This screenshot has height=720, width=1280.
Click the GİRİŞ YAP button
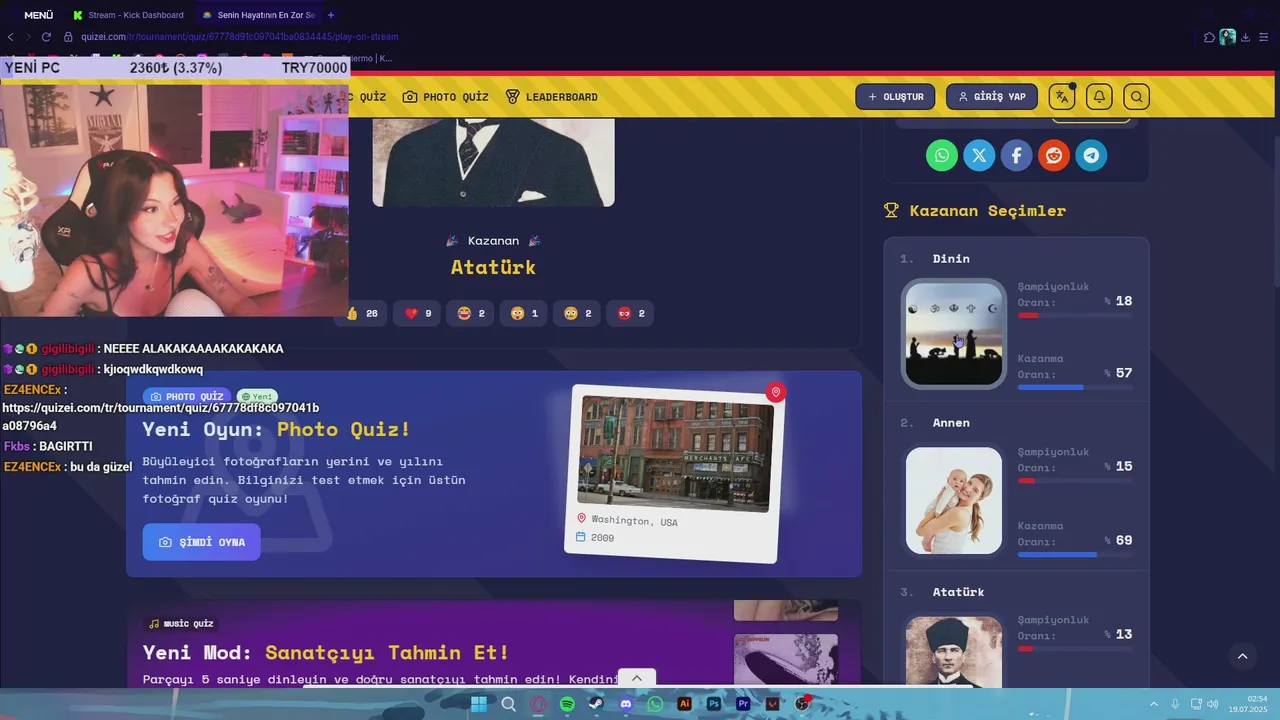(991, 97)
